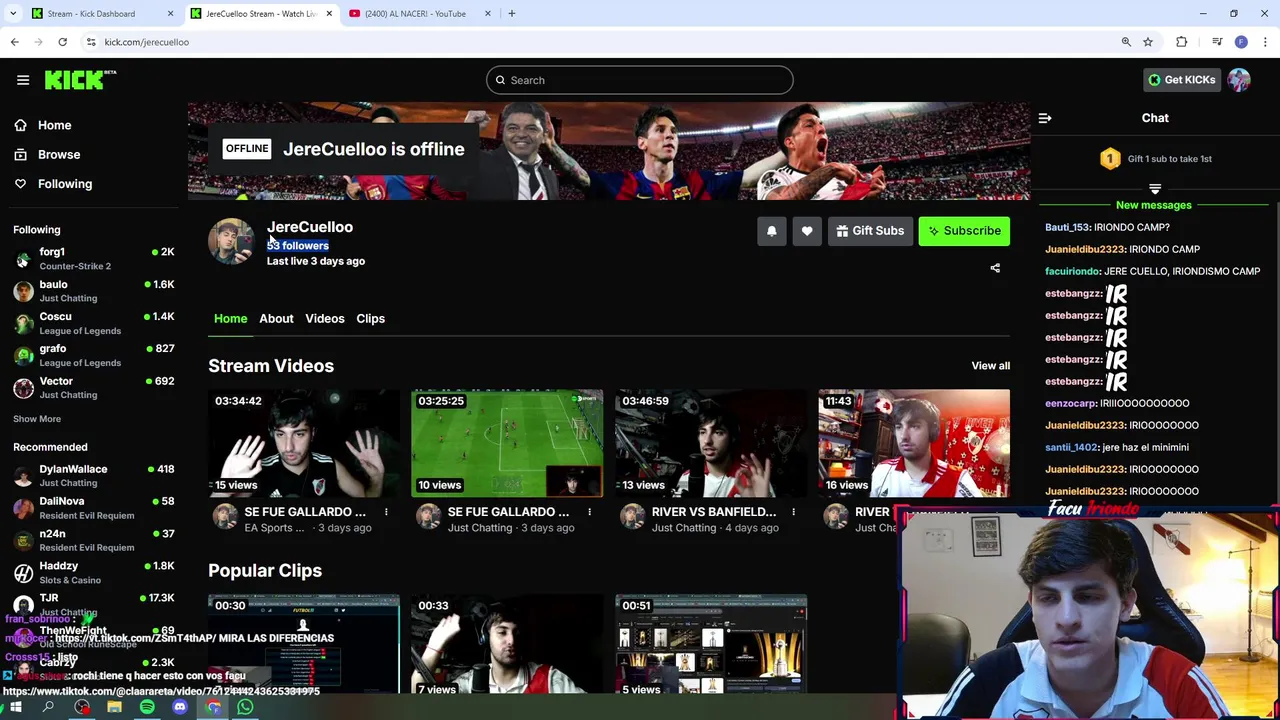Open WhatsApp from taskbar

click(x=245, y=708)
